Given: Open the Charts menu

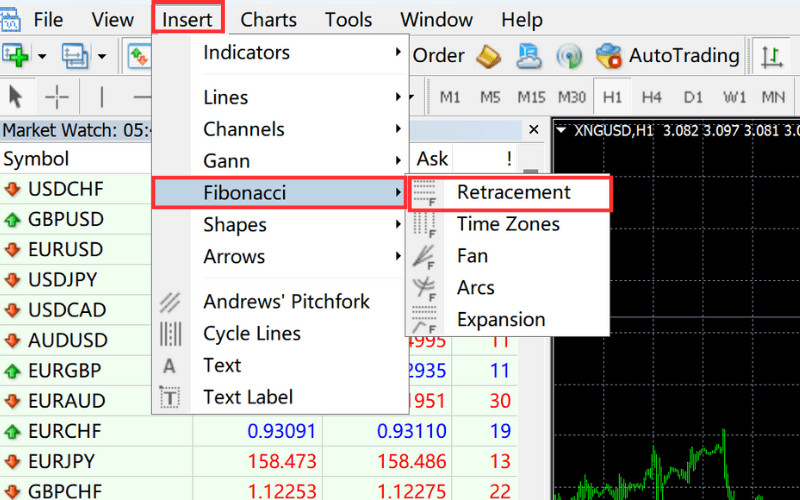Looking at the screenshot, I should (x=268, y=19).
